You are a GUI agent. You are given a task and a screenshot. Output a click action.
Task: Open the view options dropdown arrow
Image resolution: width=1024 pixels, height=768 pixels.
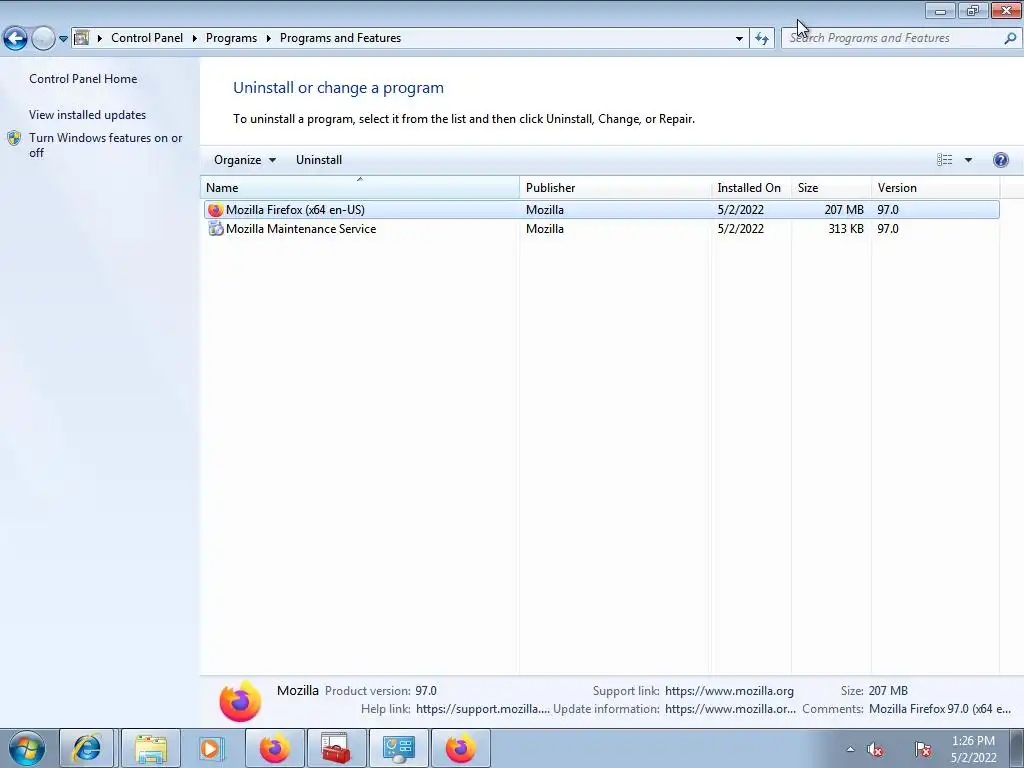click(968, 160)
